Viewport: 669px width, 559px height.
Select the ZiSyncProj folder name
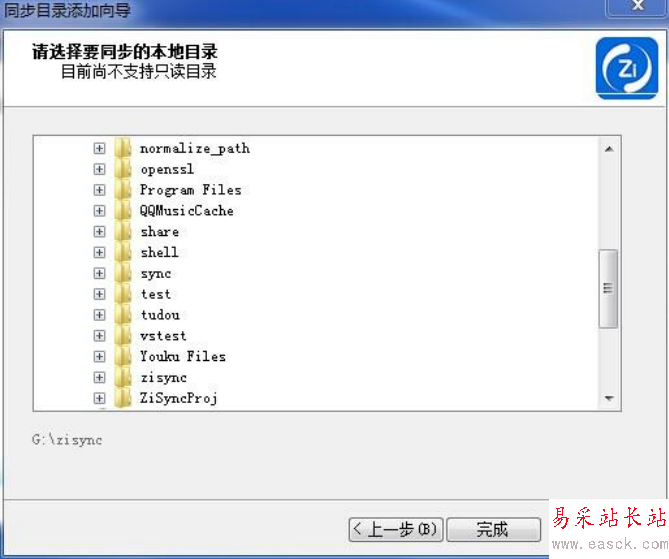179,398
